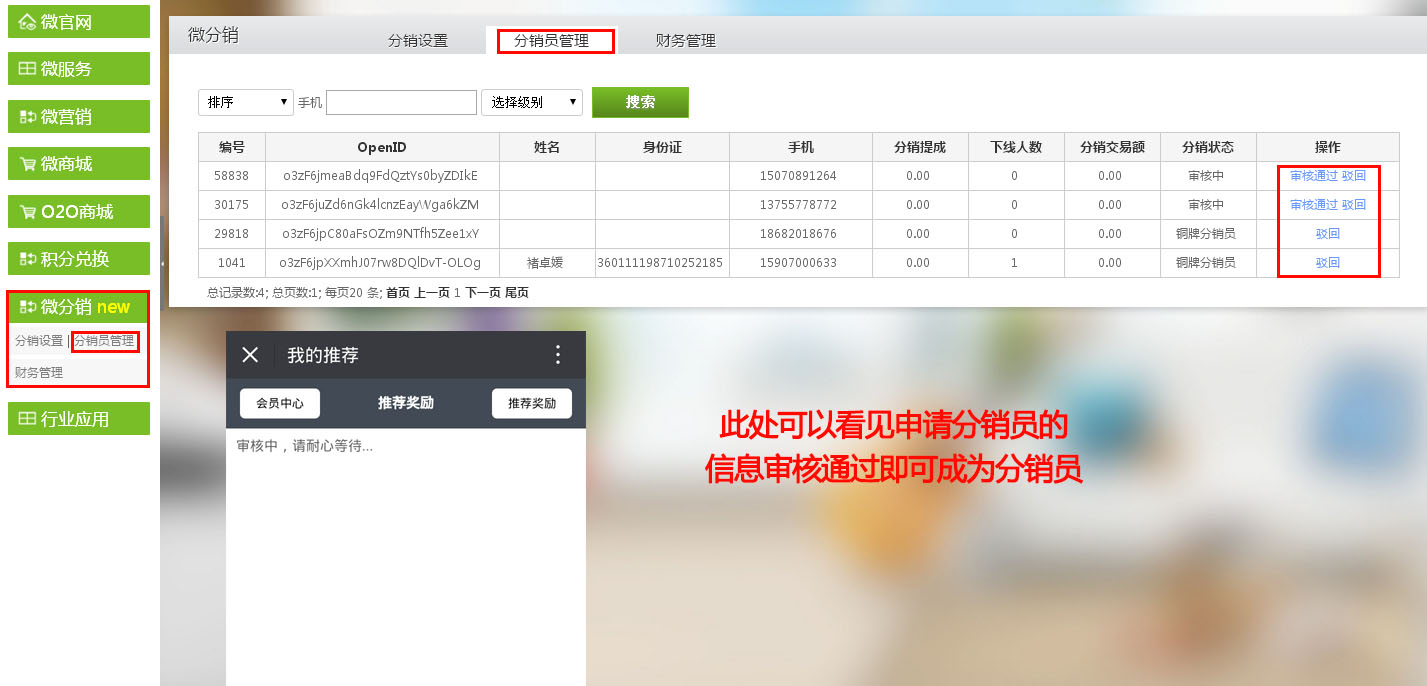Image resolution: width=1427 pixels, height=686 pixels.
Task: Close the 我的推荐 mobile preview with X
Action: click(251, 355)
